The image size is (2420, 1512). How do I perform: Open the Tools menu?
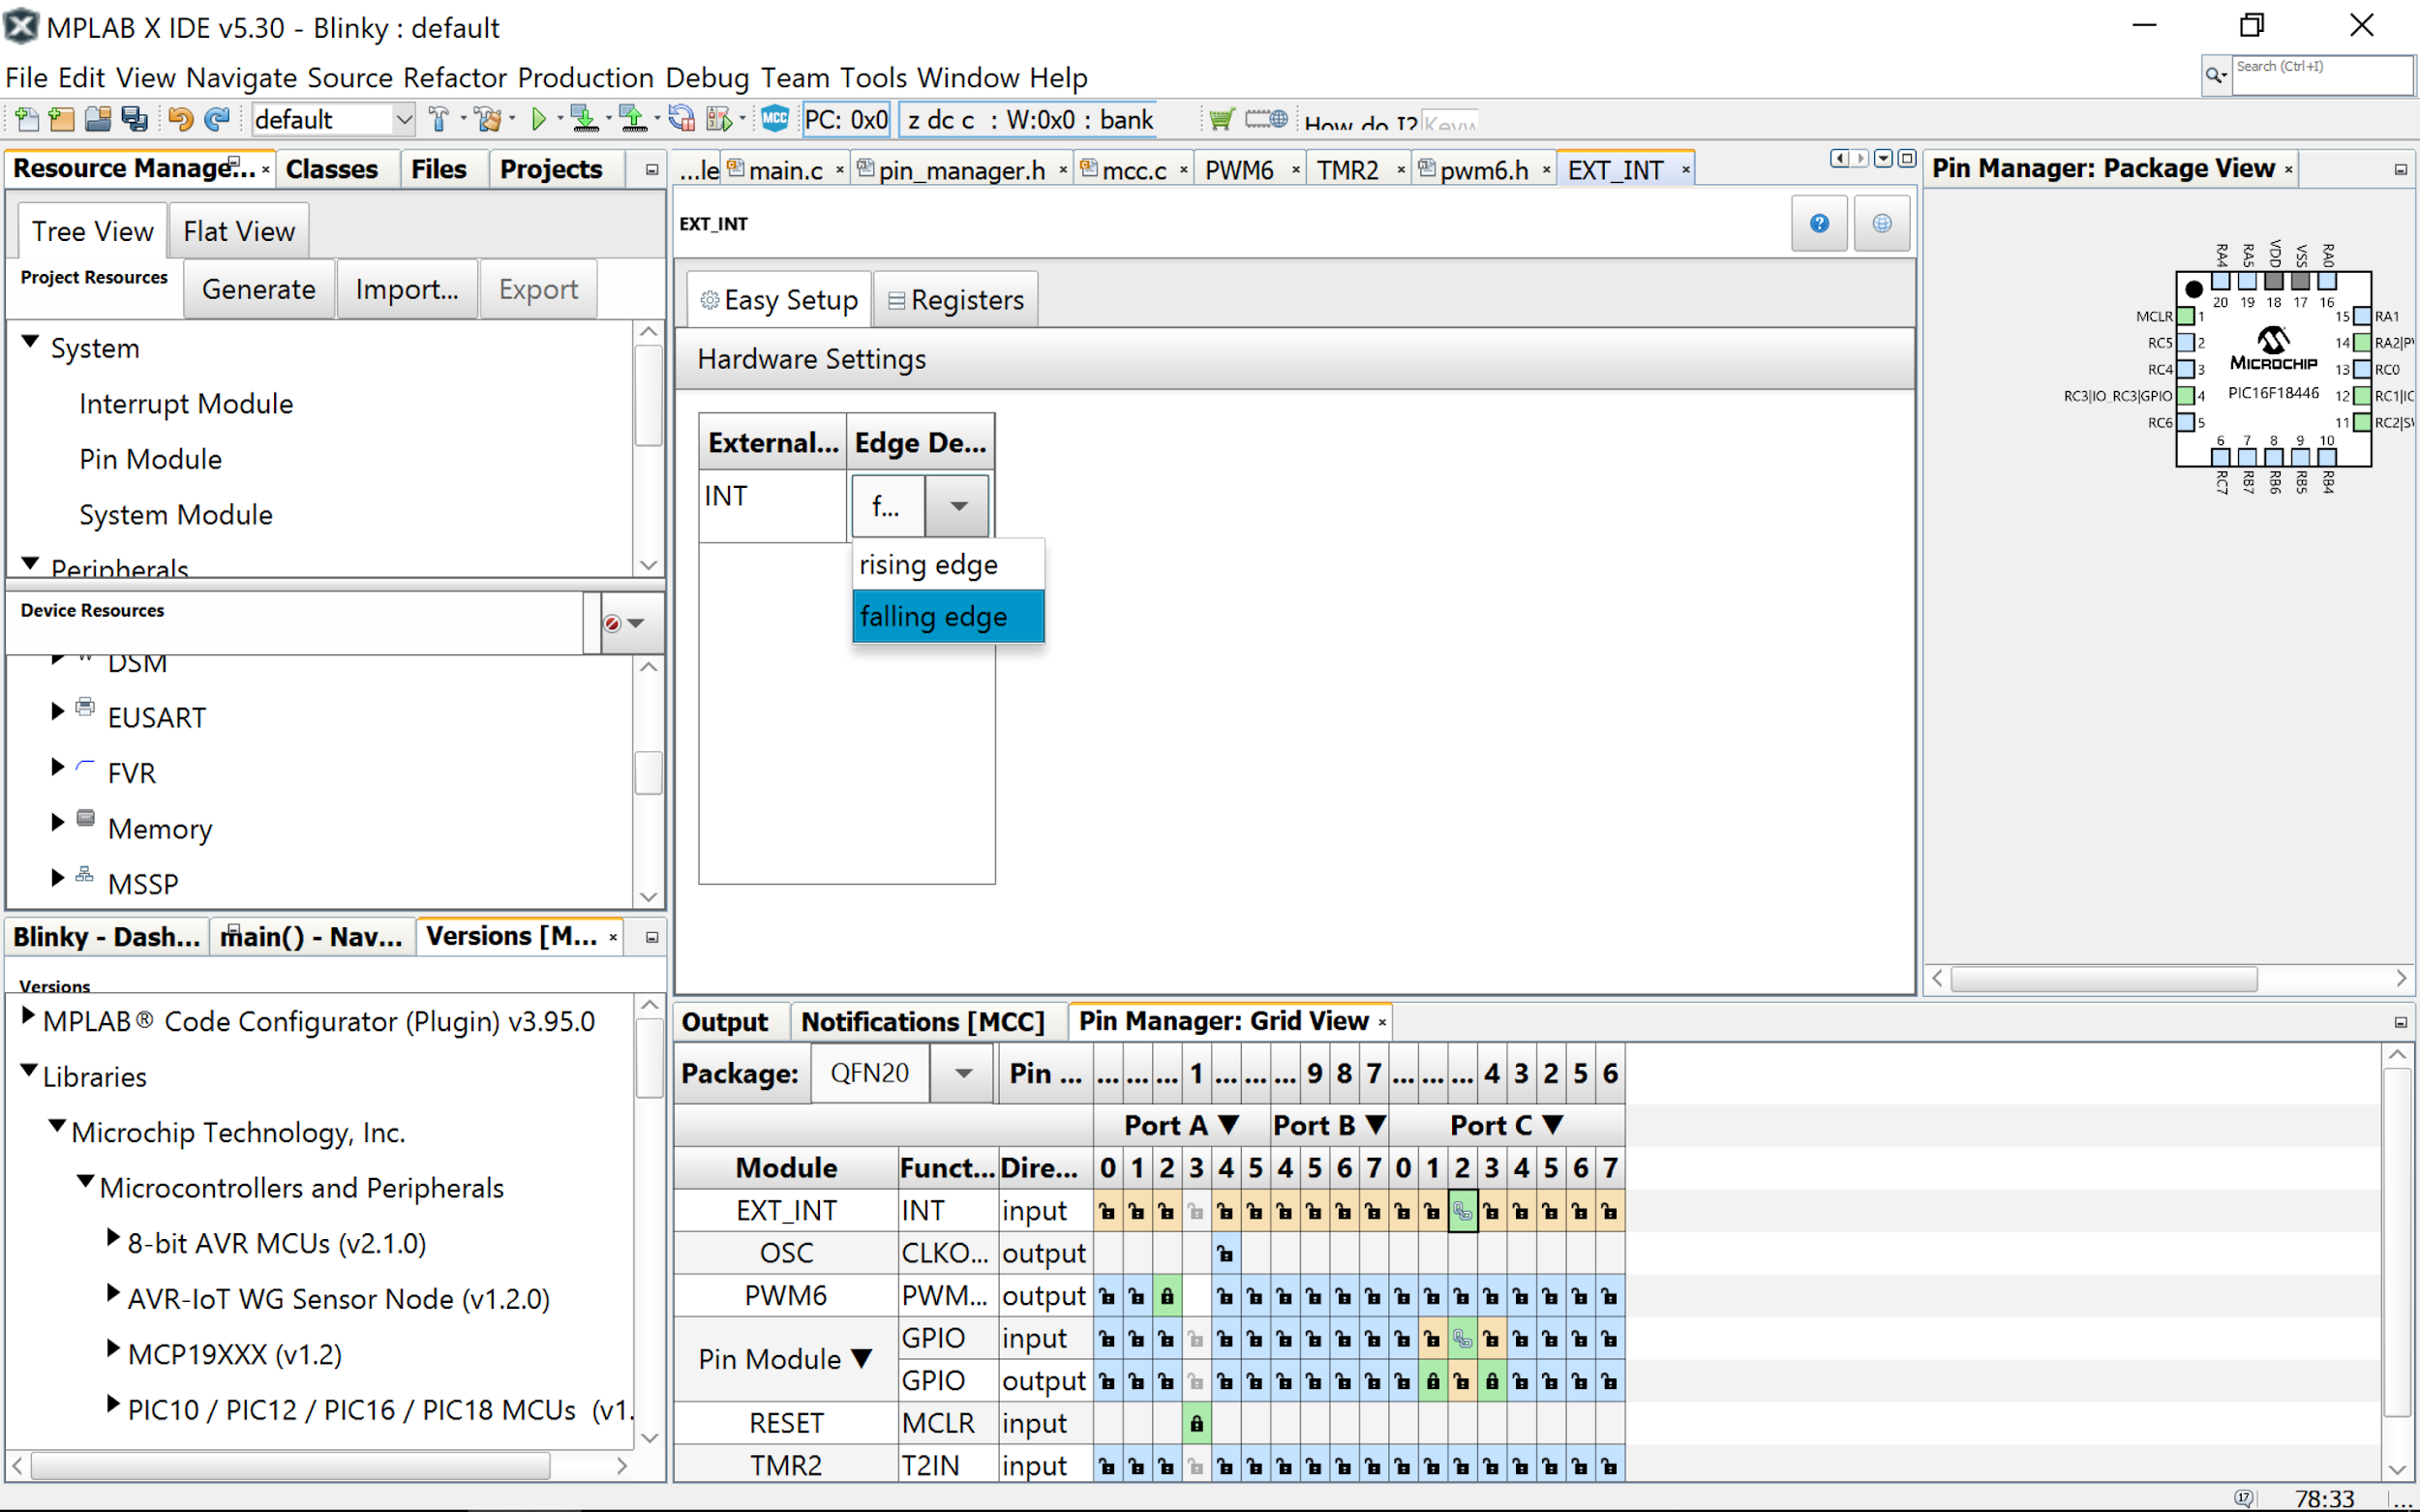pyautogui.click(x=873, y=77)
